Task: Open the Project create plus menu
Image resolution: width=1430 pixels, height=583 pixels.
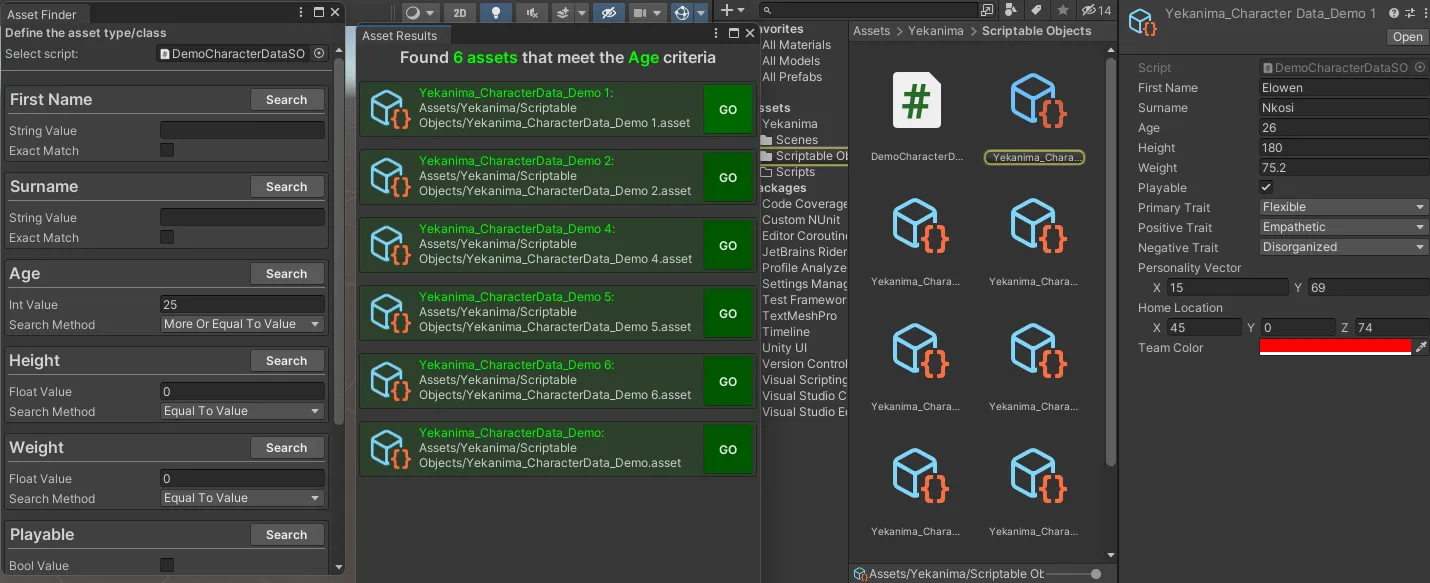Action: point(732,11)
